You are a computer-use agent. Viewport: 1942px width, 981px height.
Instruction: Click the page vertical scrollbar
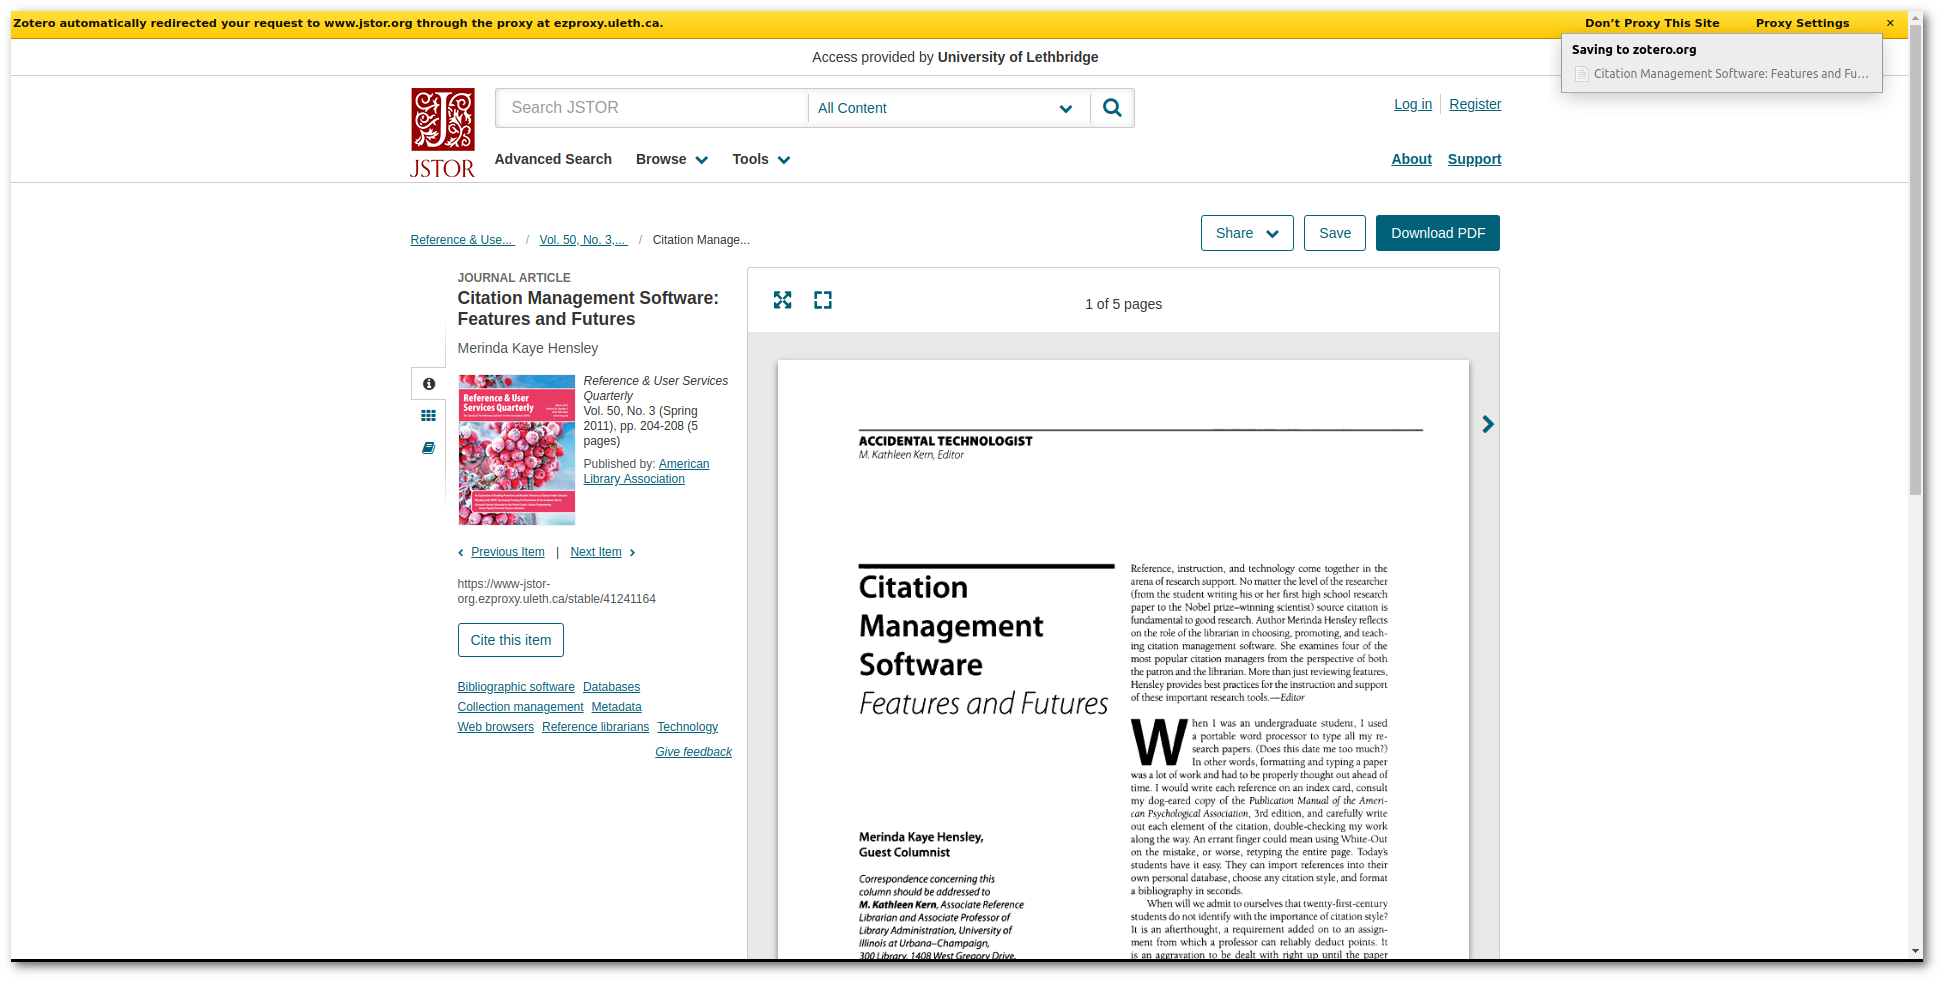click(1915, 260)
